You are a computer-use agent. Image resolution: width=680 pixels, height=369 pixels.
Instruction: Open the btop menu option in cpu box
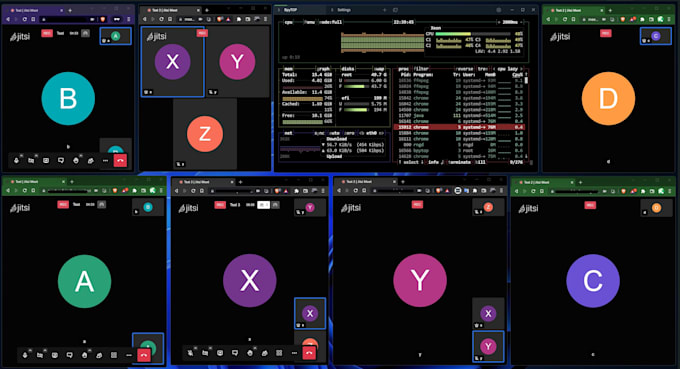[311, 22]
